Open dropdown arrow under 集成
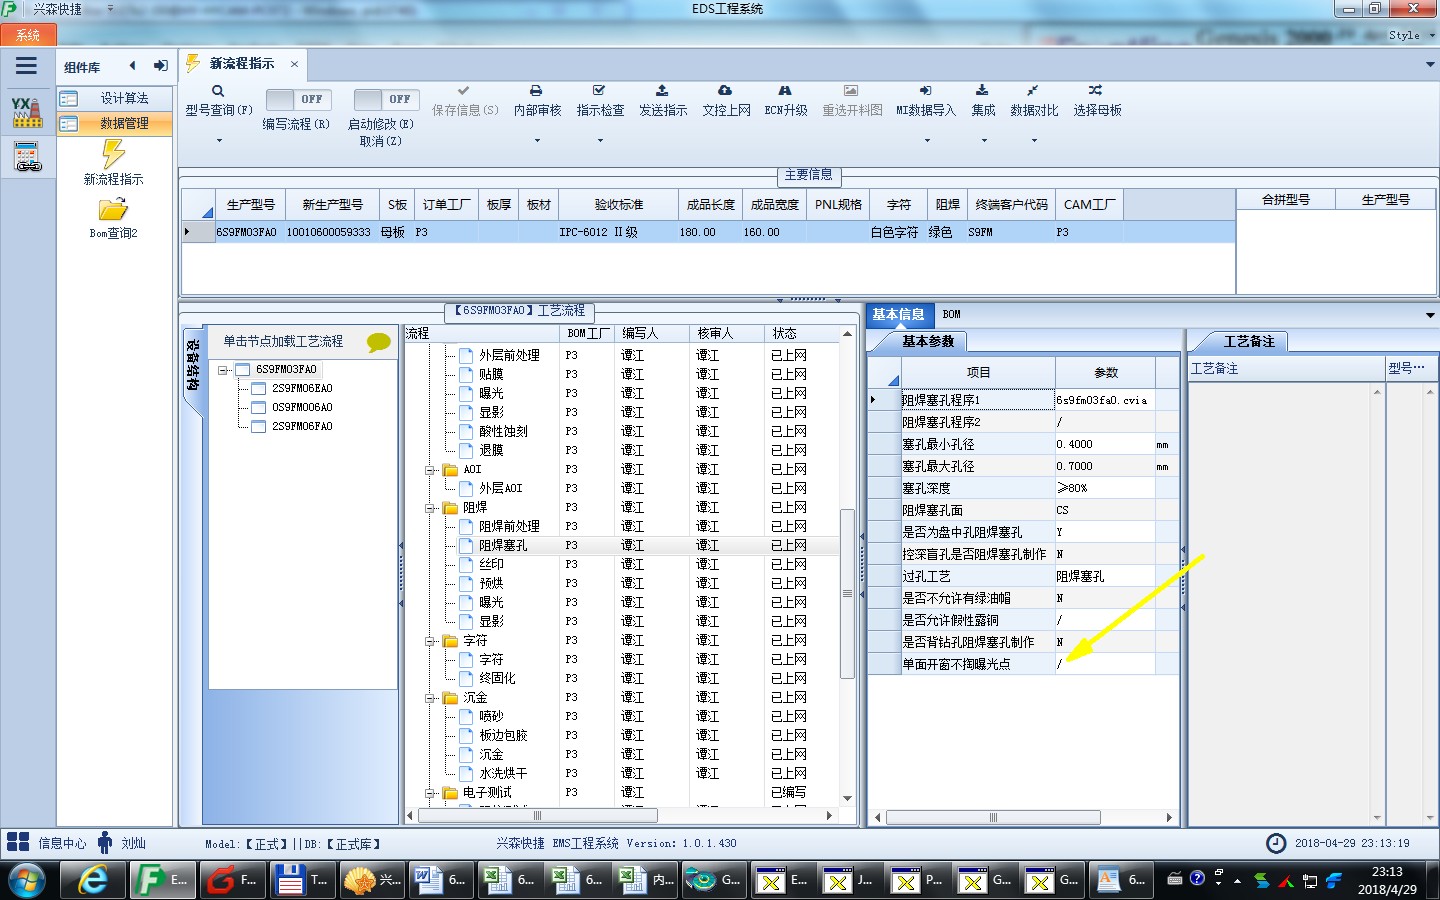 click(x=984, y=141)
